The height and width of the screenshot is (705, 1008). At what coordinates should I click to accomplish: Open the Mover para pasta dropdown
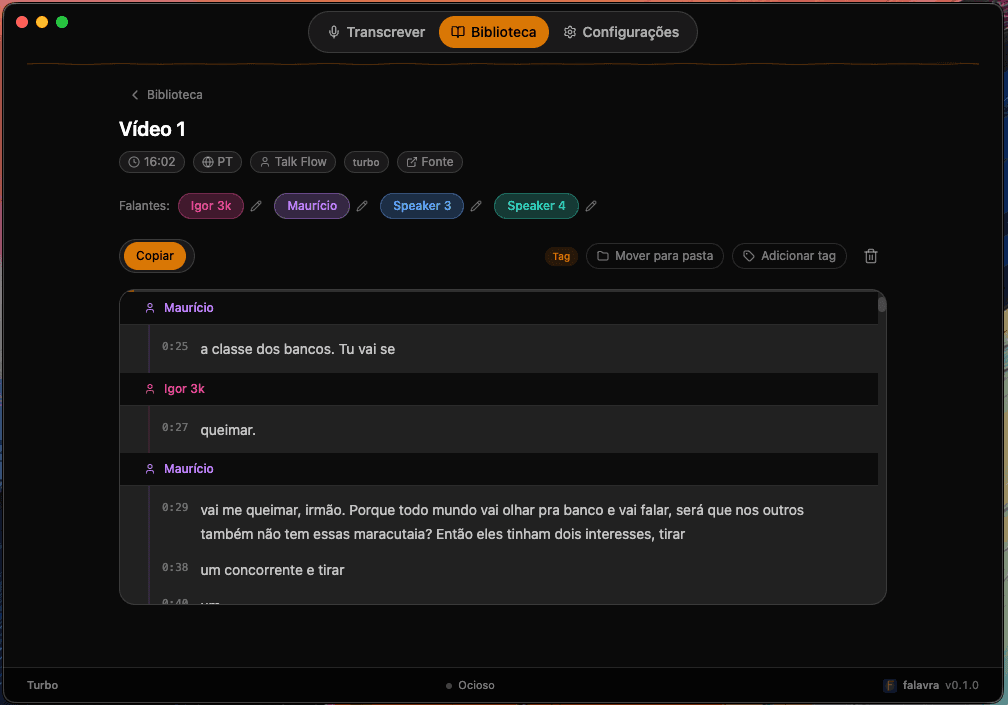[x=654, y=256]
